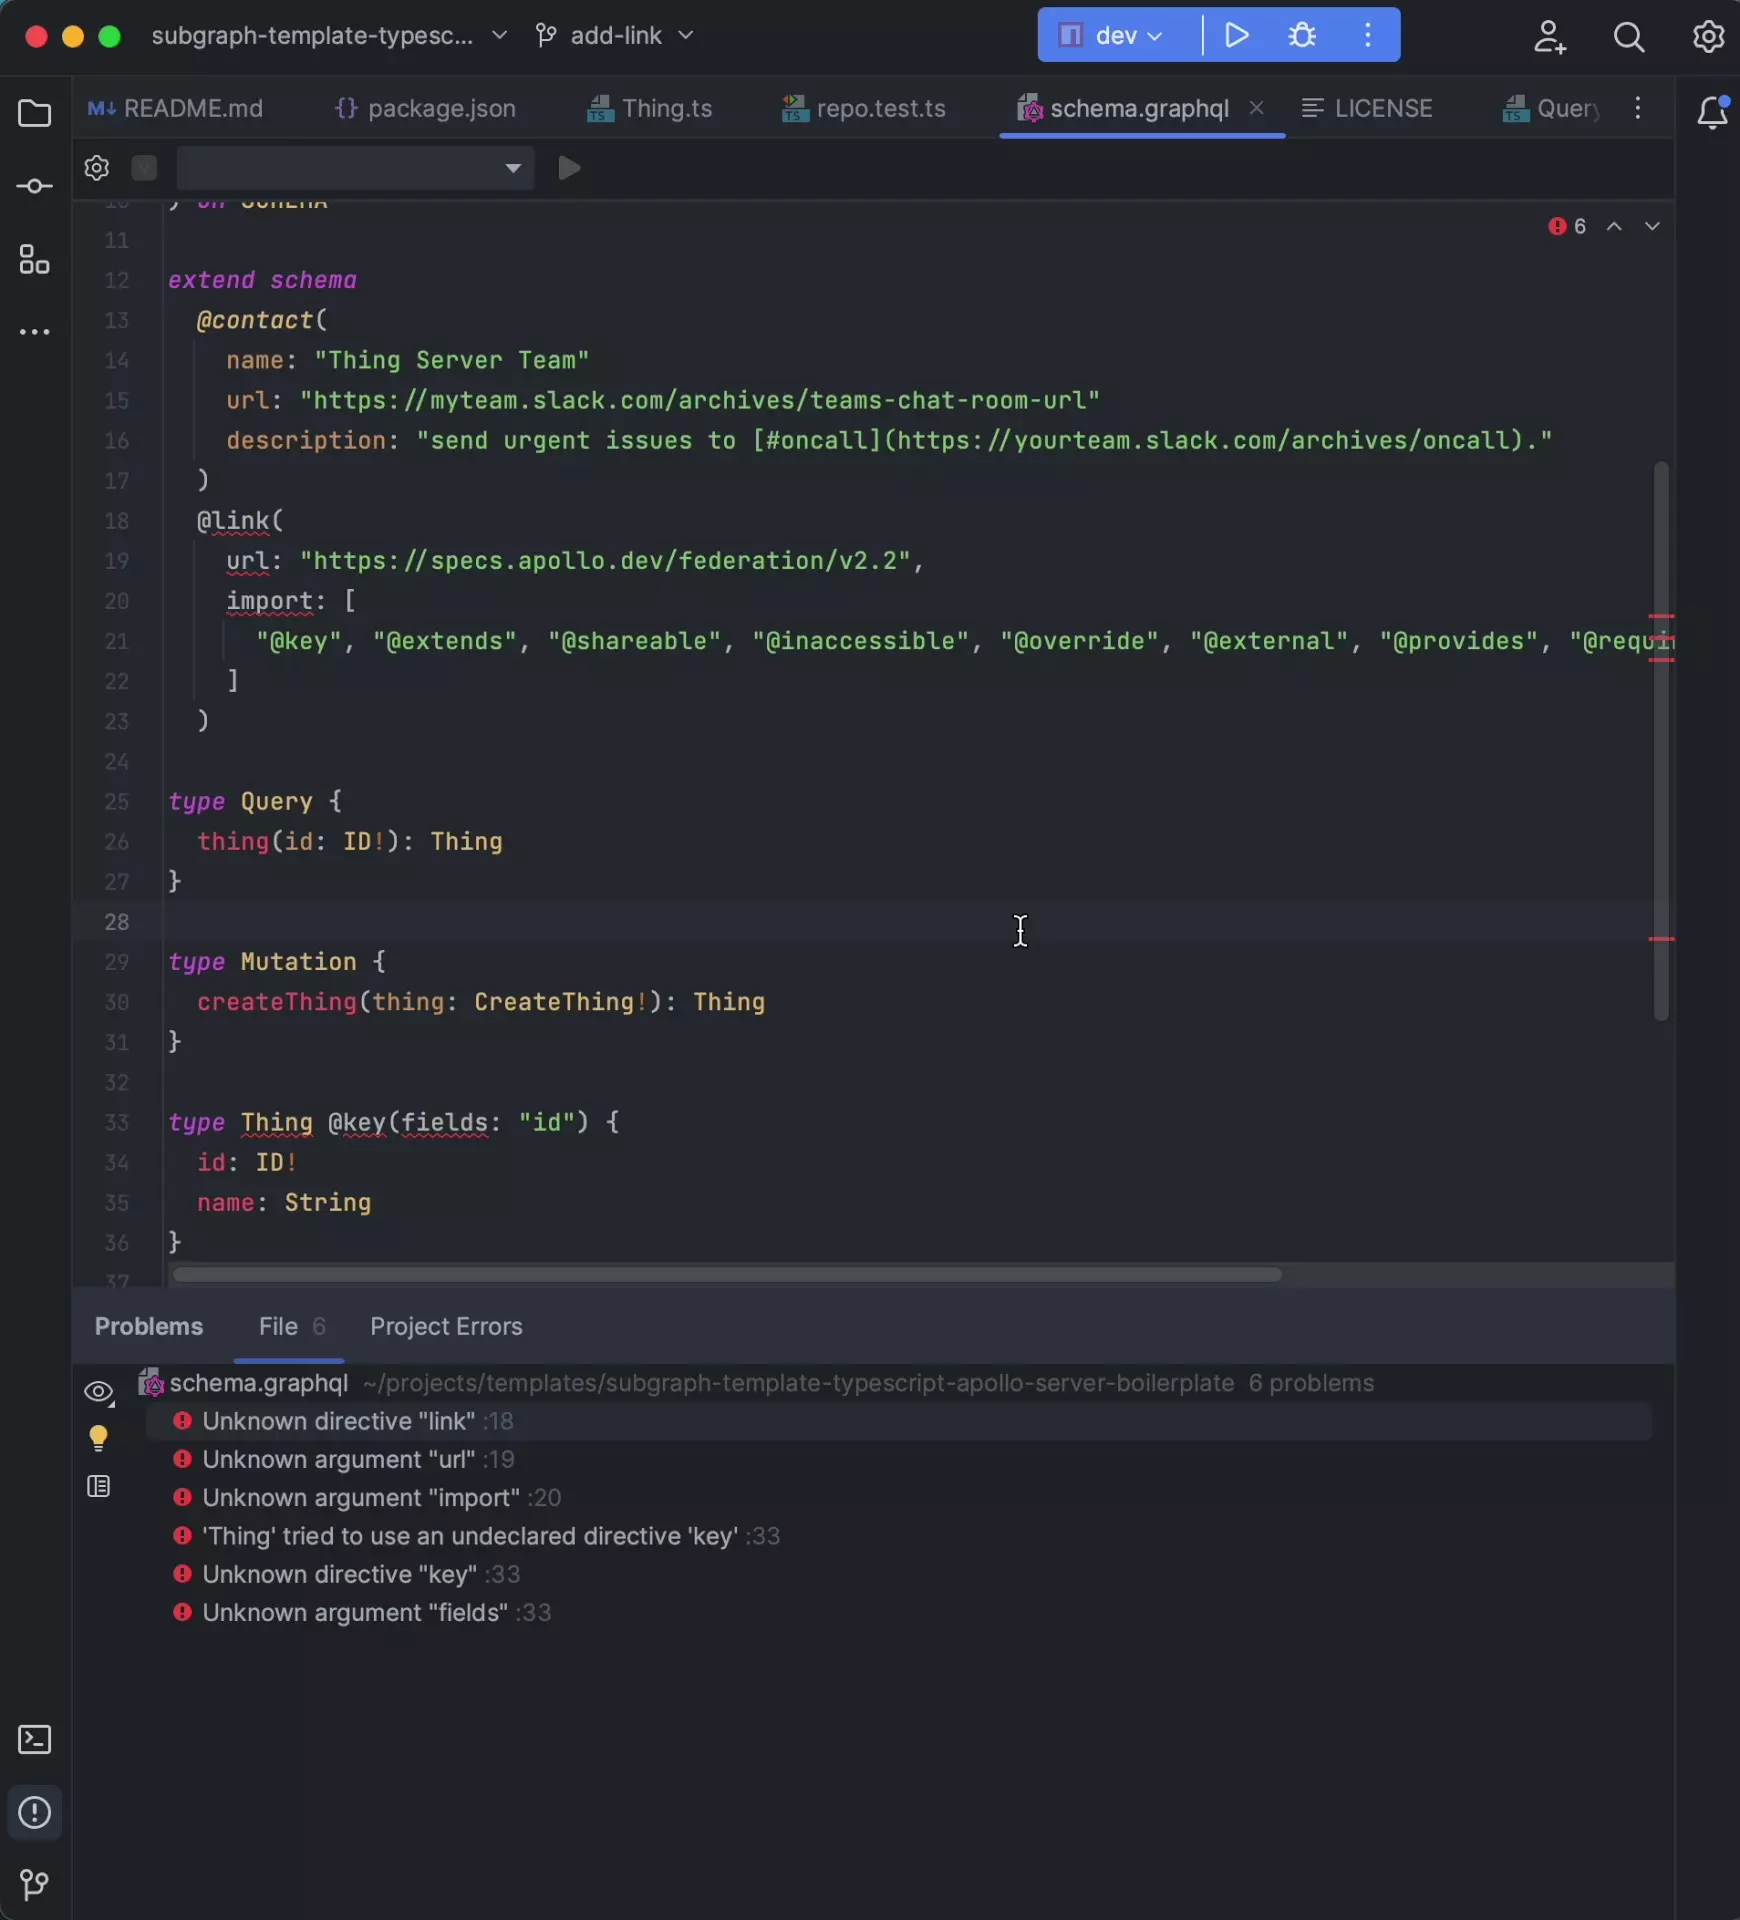The width and height of the screenshot is (1740, 1920).
Task: Start debugging with the bug icon
Action: (1302, 36)
